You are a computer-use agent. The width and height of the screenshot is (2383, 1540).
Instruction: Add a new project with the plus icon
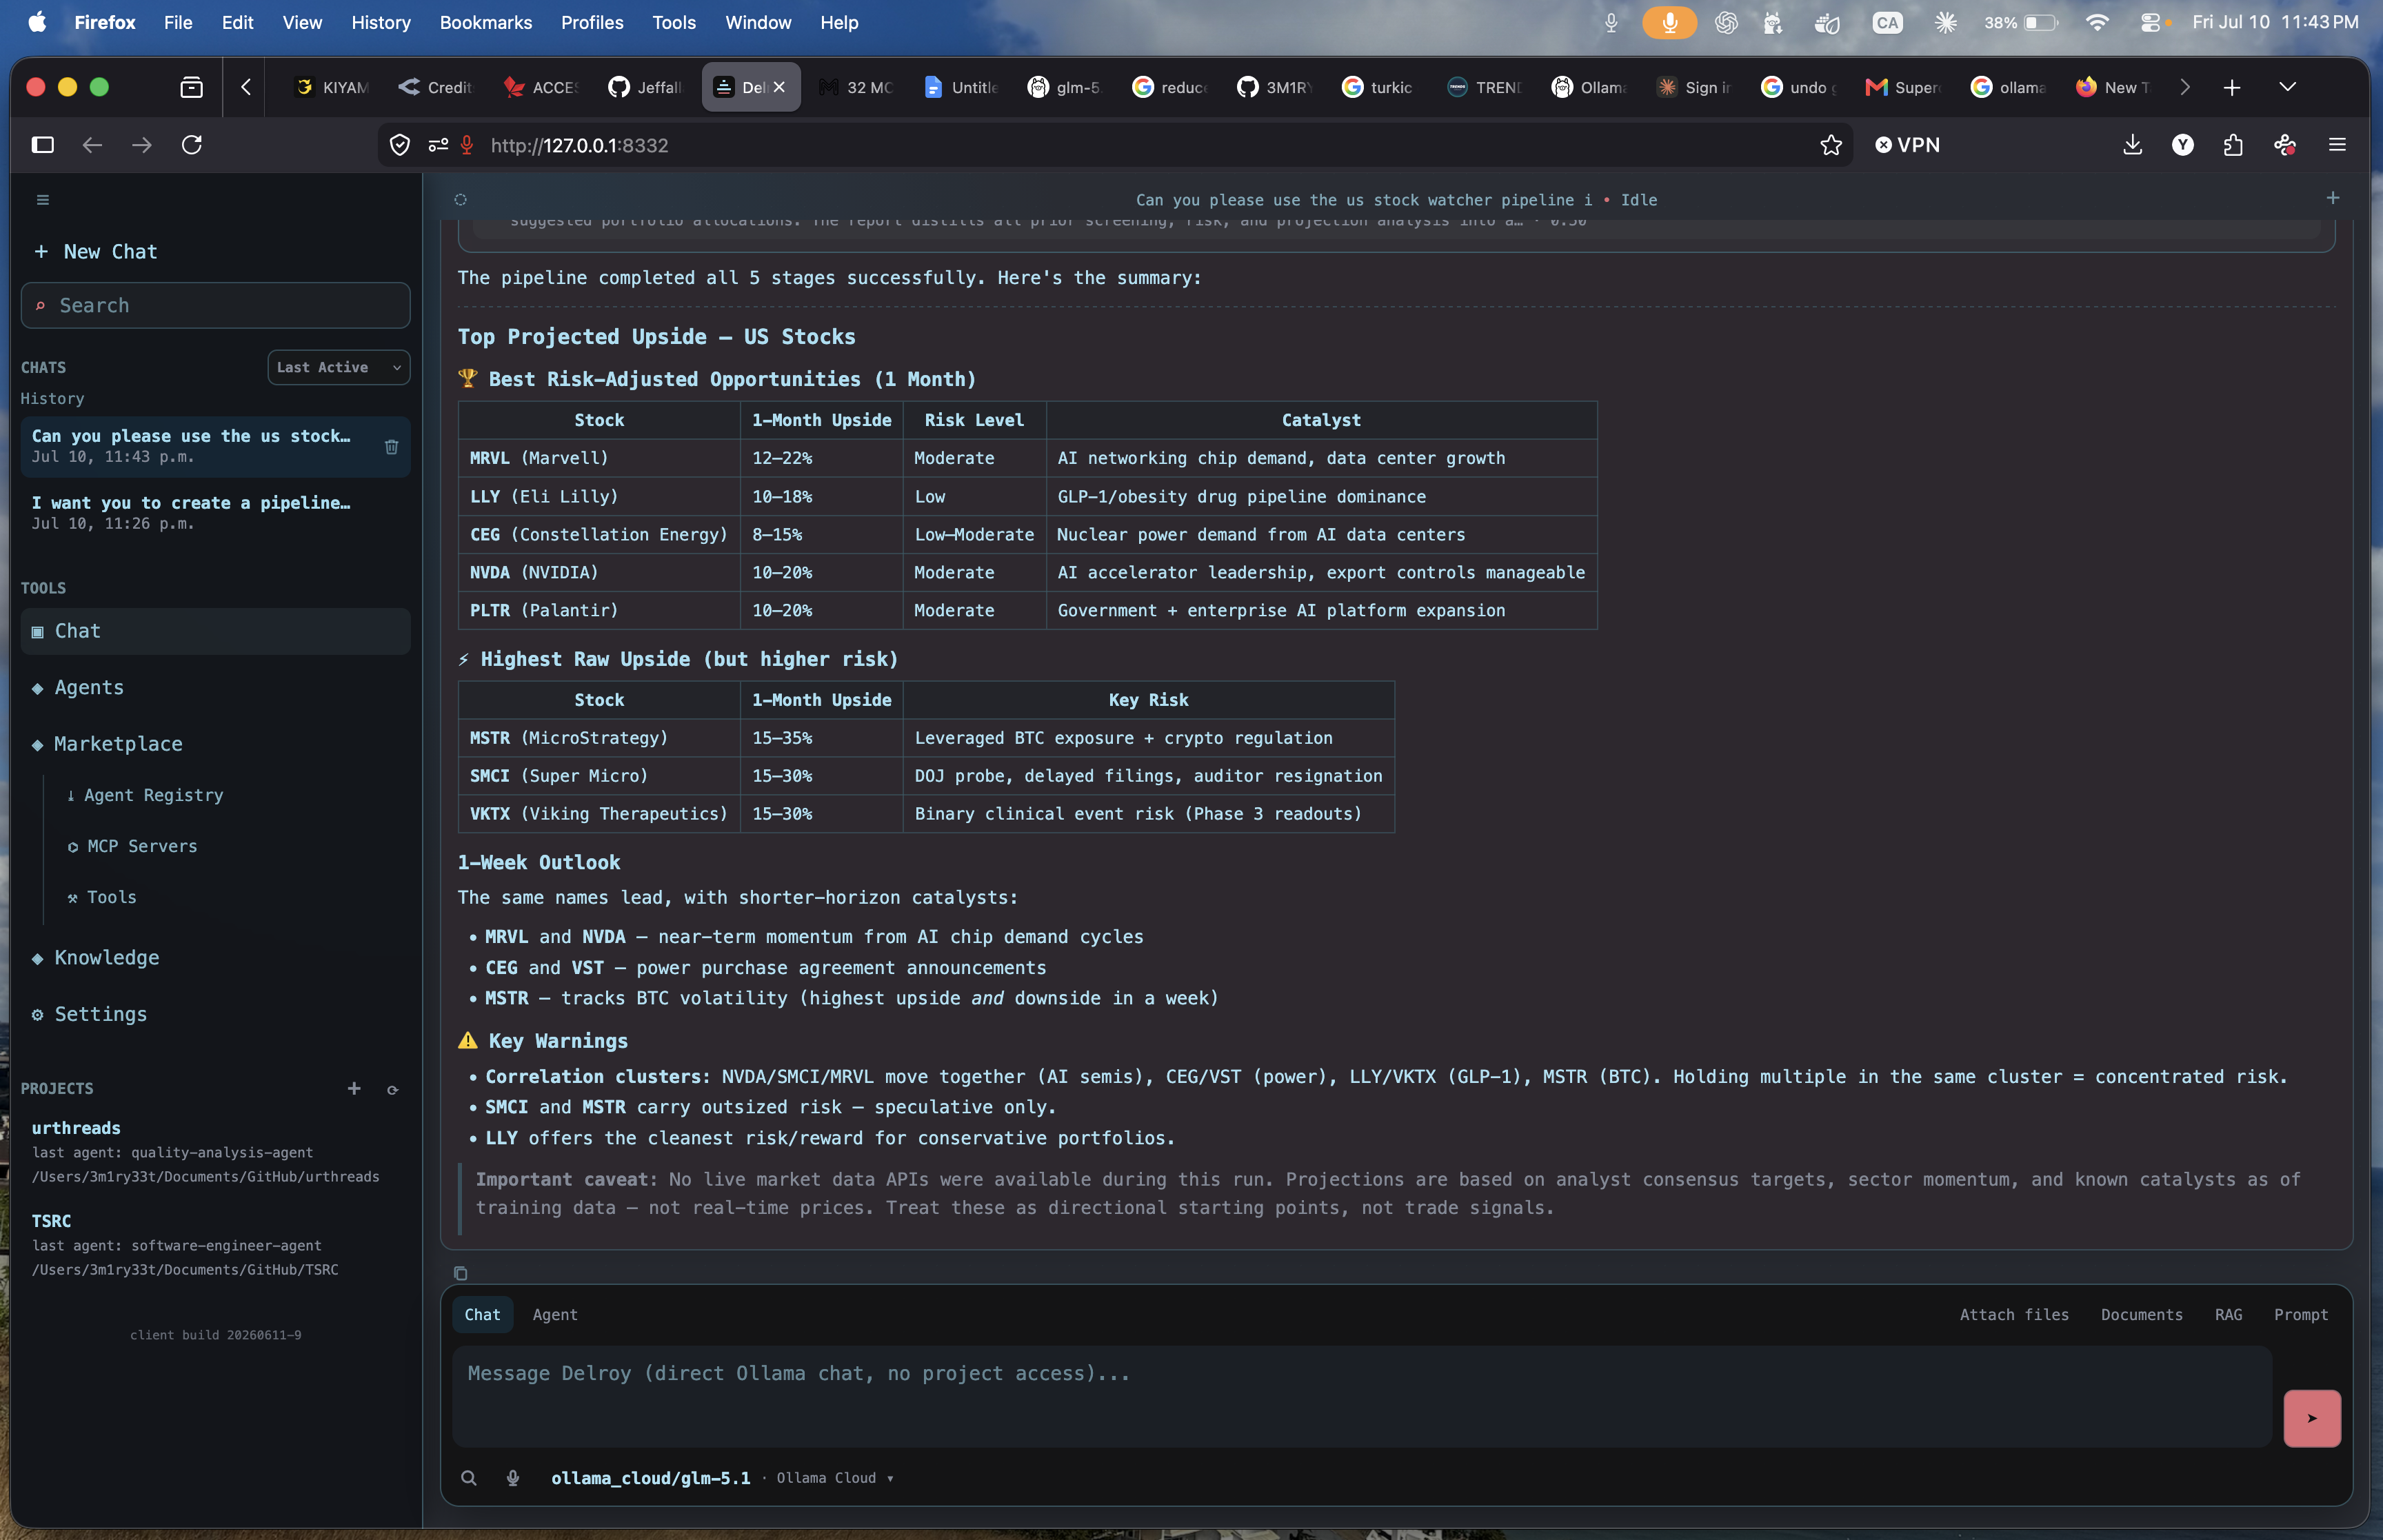[354, 1088]
